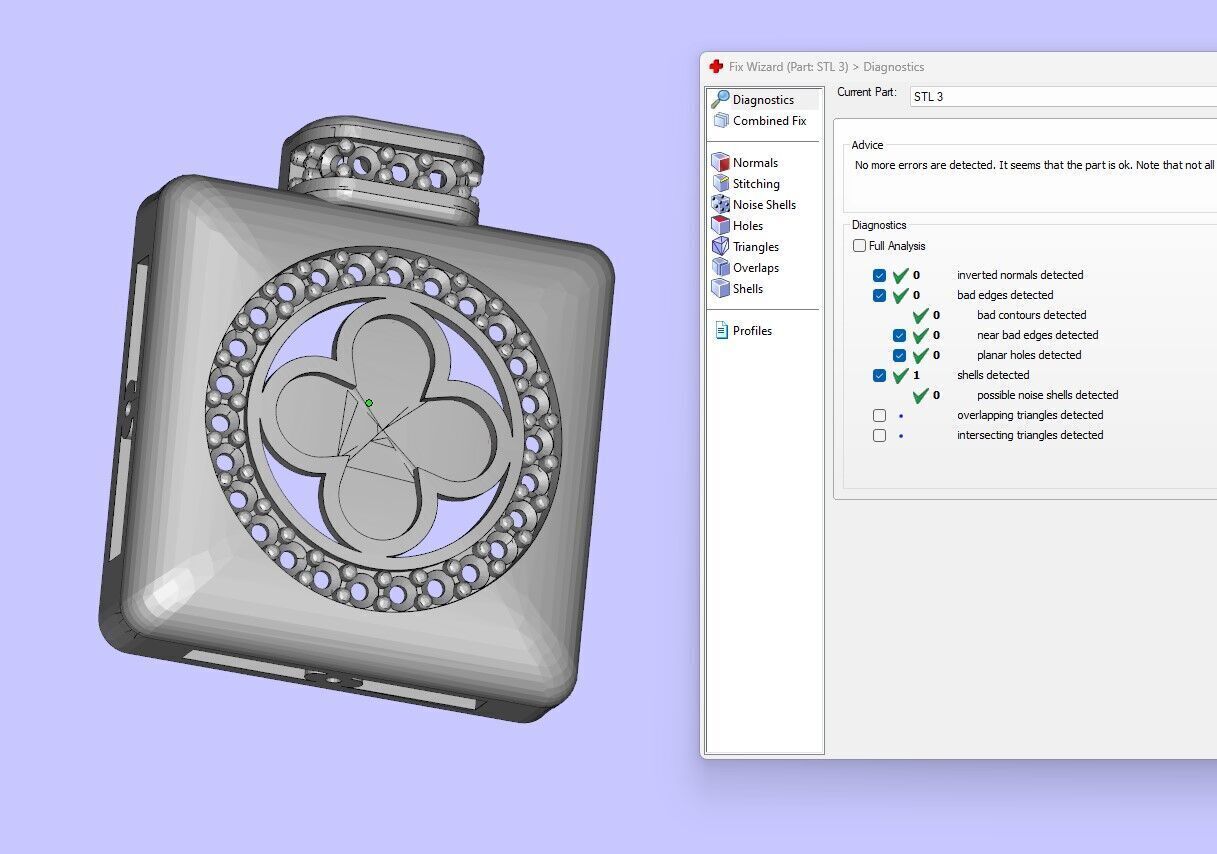Click the green checkmark beside possible noise shells
The width and height of the screenshot is (1217, 854).
[x=921, y=395]
